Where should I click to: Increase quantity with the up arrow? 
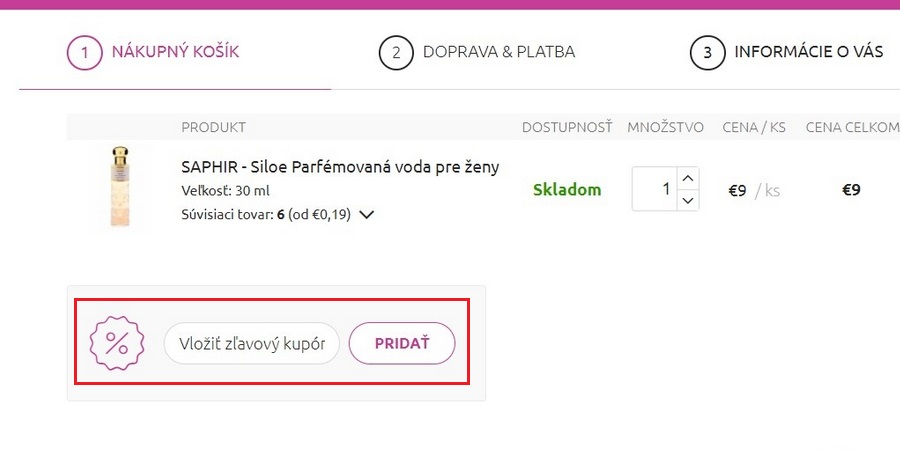tap(686, 178)
